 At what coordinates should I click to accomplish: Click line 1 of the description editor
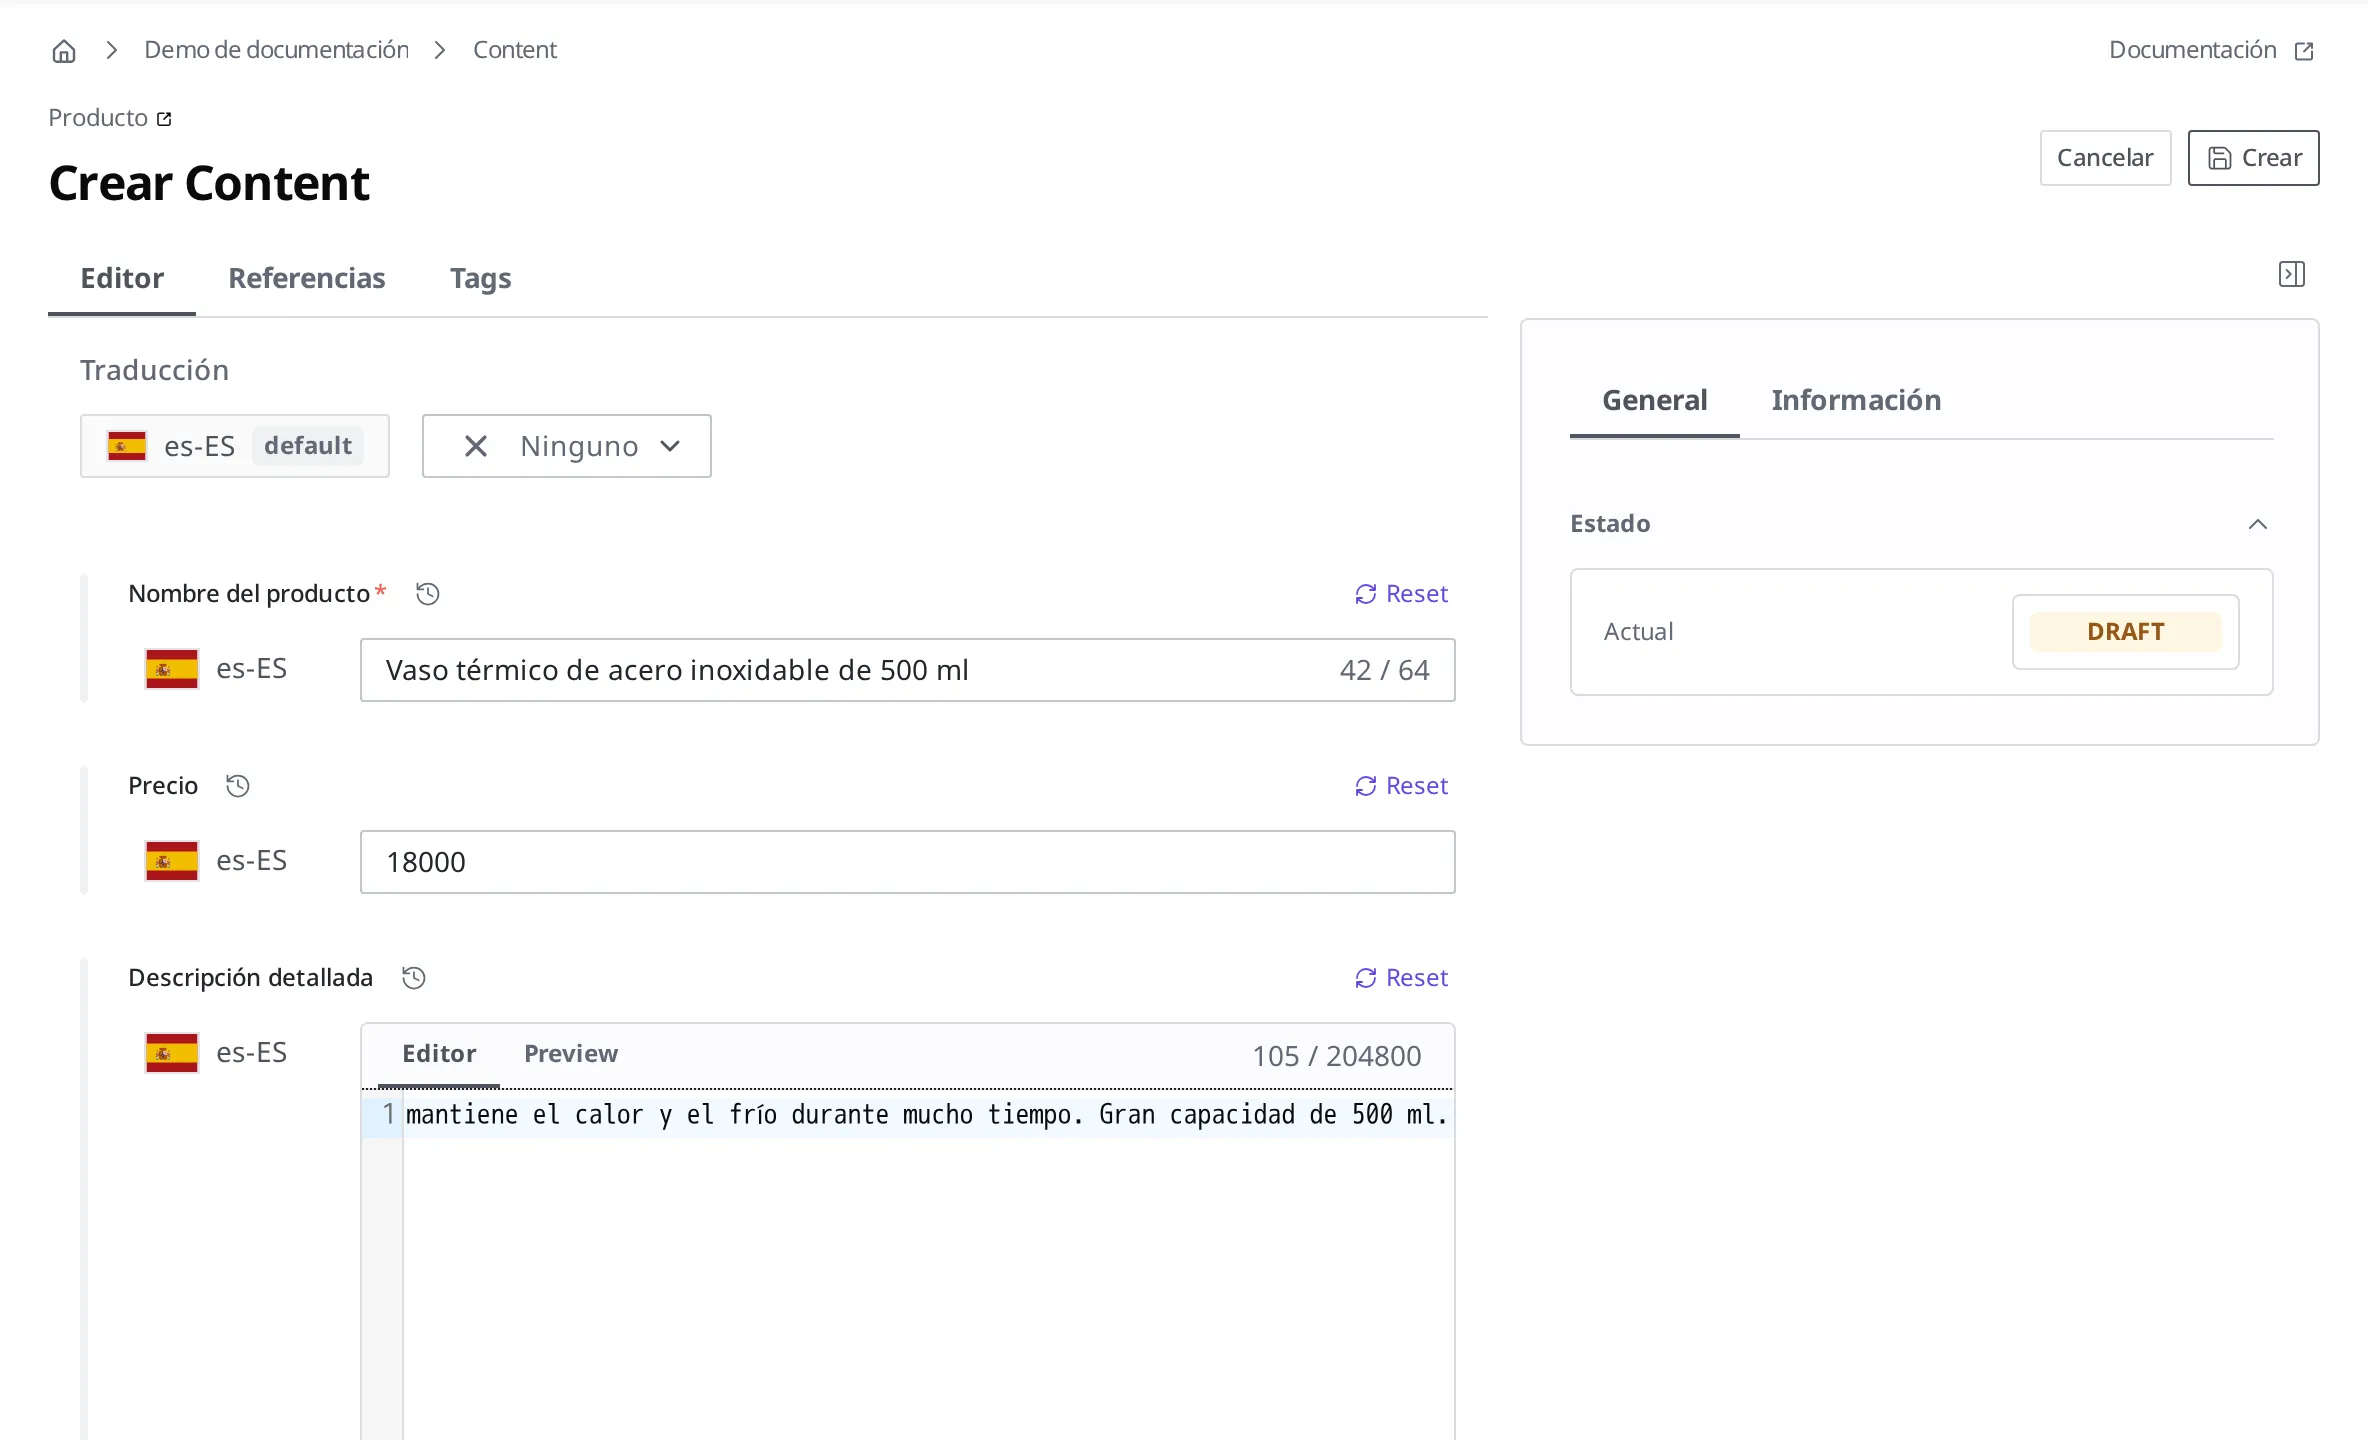pyautogui.click(x=926, y=1115)
